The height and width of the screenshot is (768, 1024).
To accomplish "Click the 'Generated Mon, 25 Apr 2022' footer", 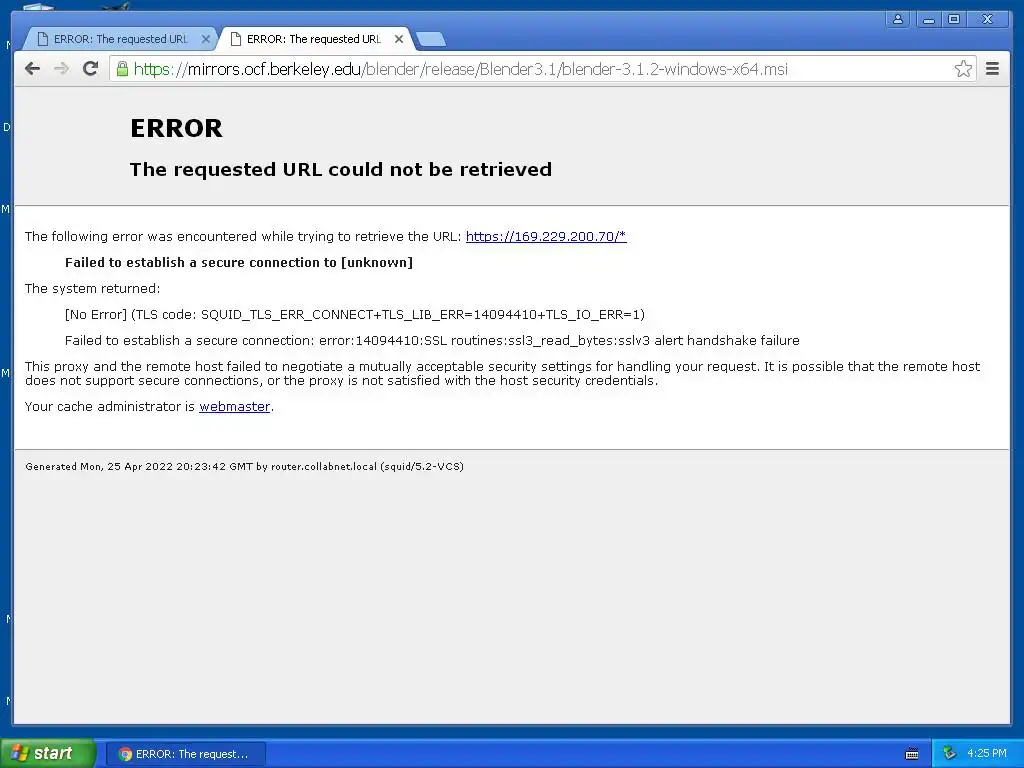I will tap(244, 466).
